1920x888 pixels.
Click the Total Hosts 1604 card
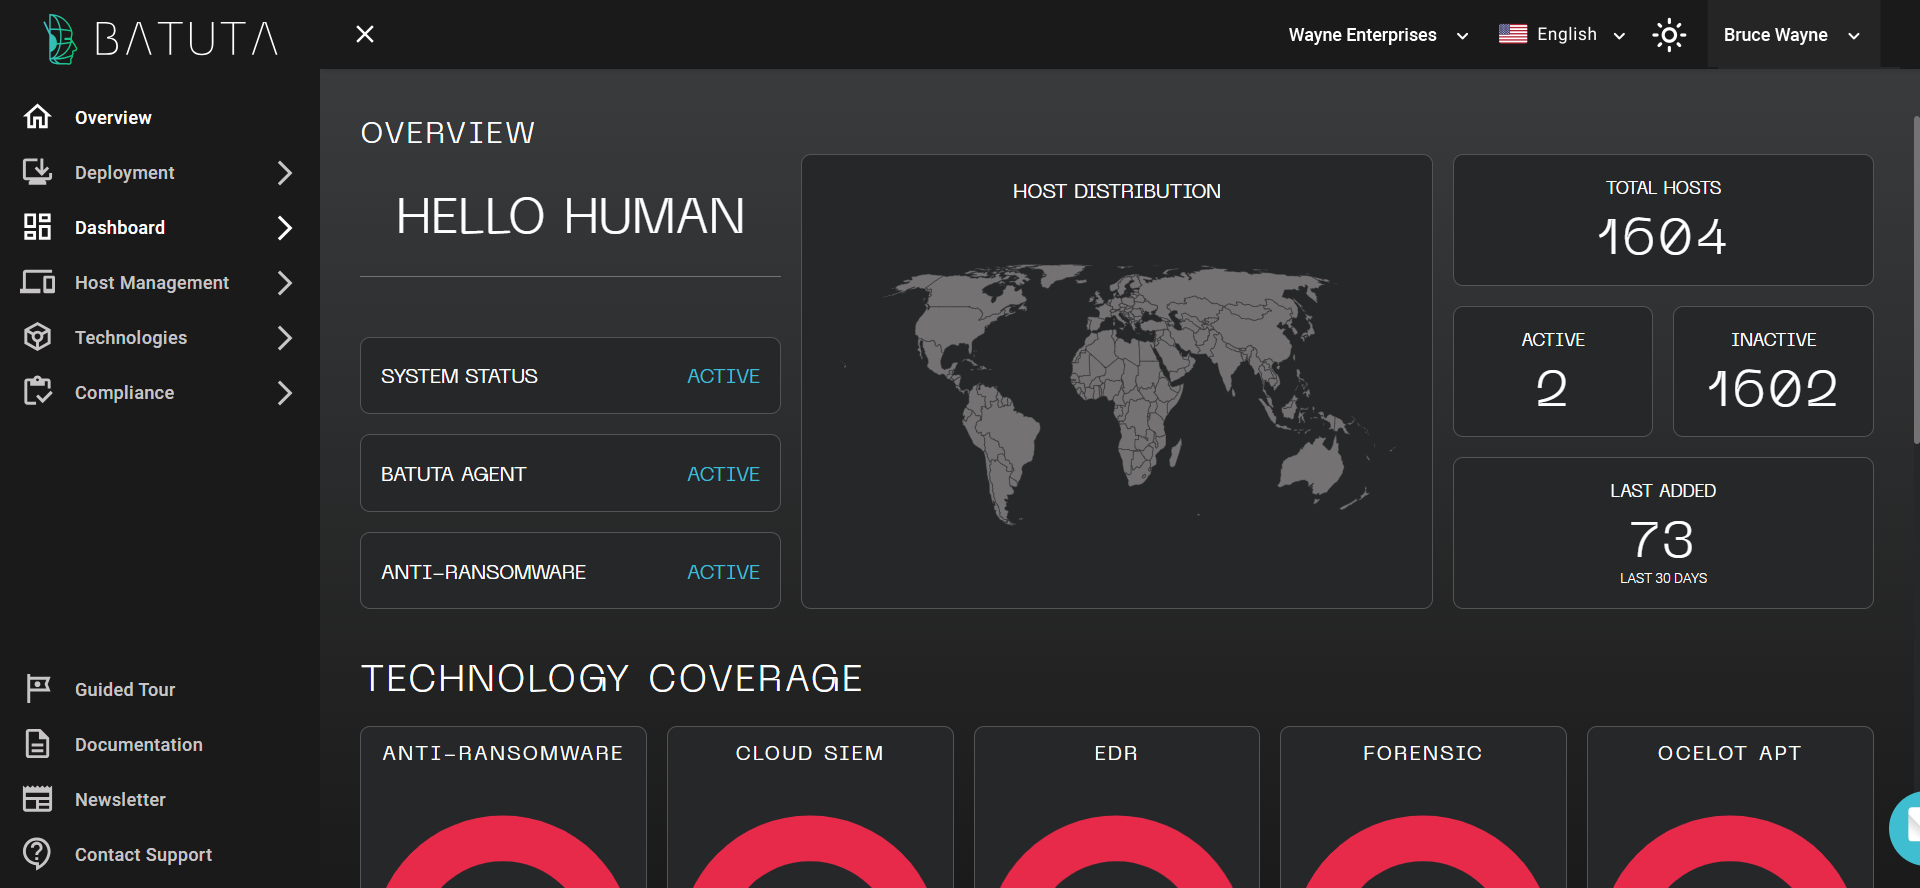pyautogui.click(x=1662, y=220)
